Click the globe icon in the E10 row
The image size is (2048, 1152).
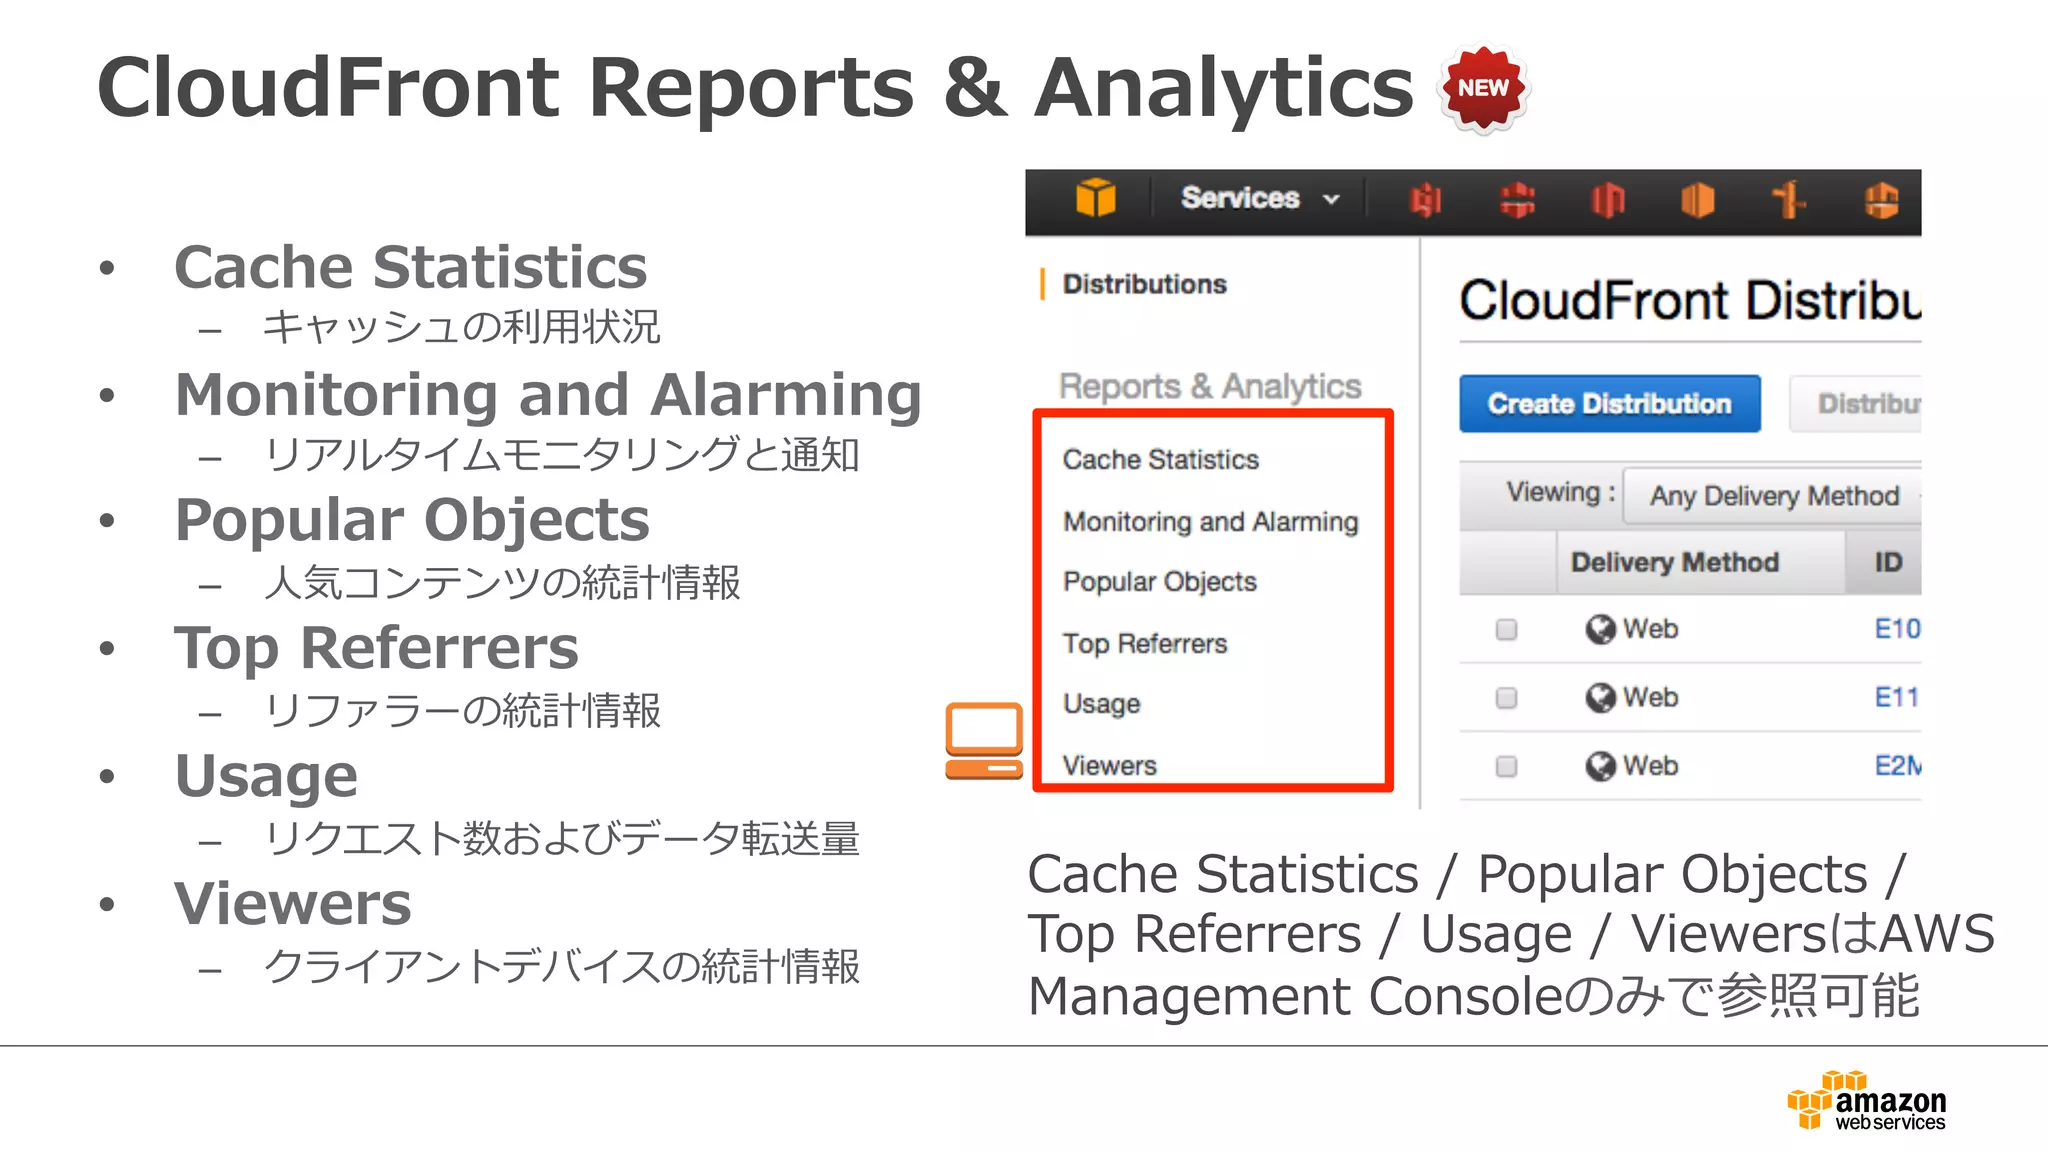tap(1600, 629)
